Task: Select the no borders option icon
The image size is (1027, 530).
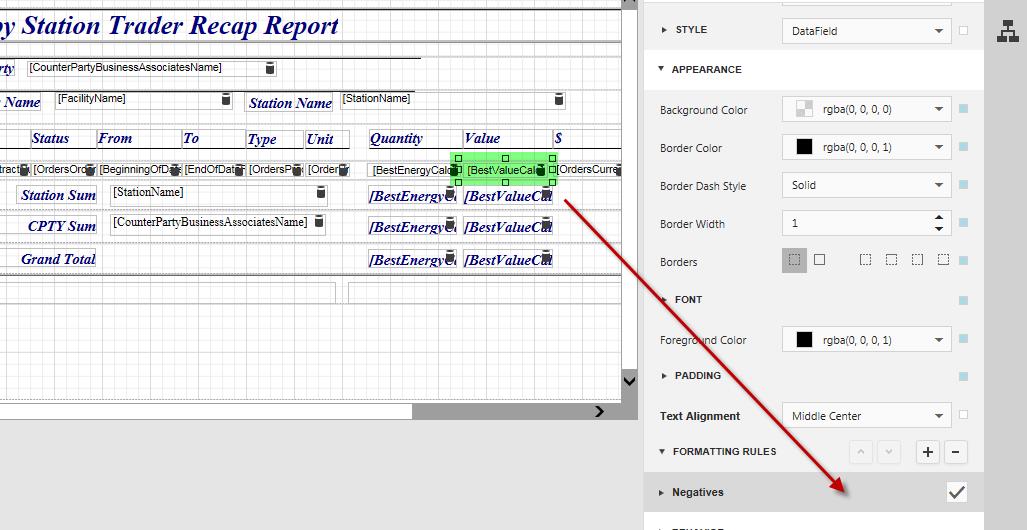Action: pos(794,260)
